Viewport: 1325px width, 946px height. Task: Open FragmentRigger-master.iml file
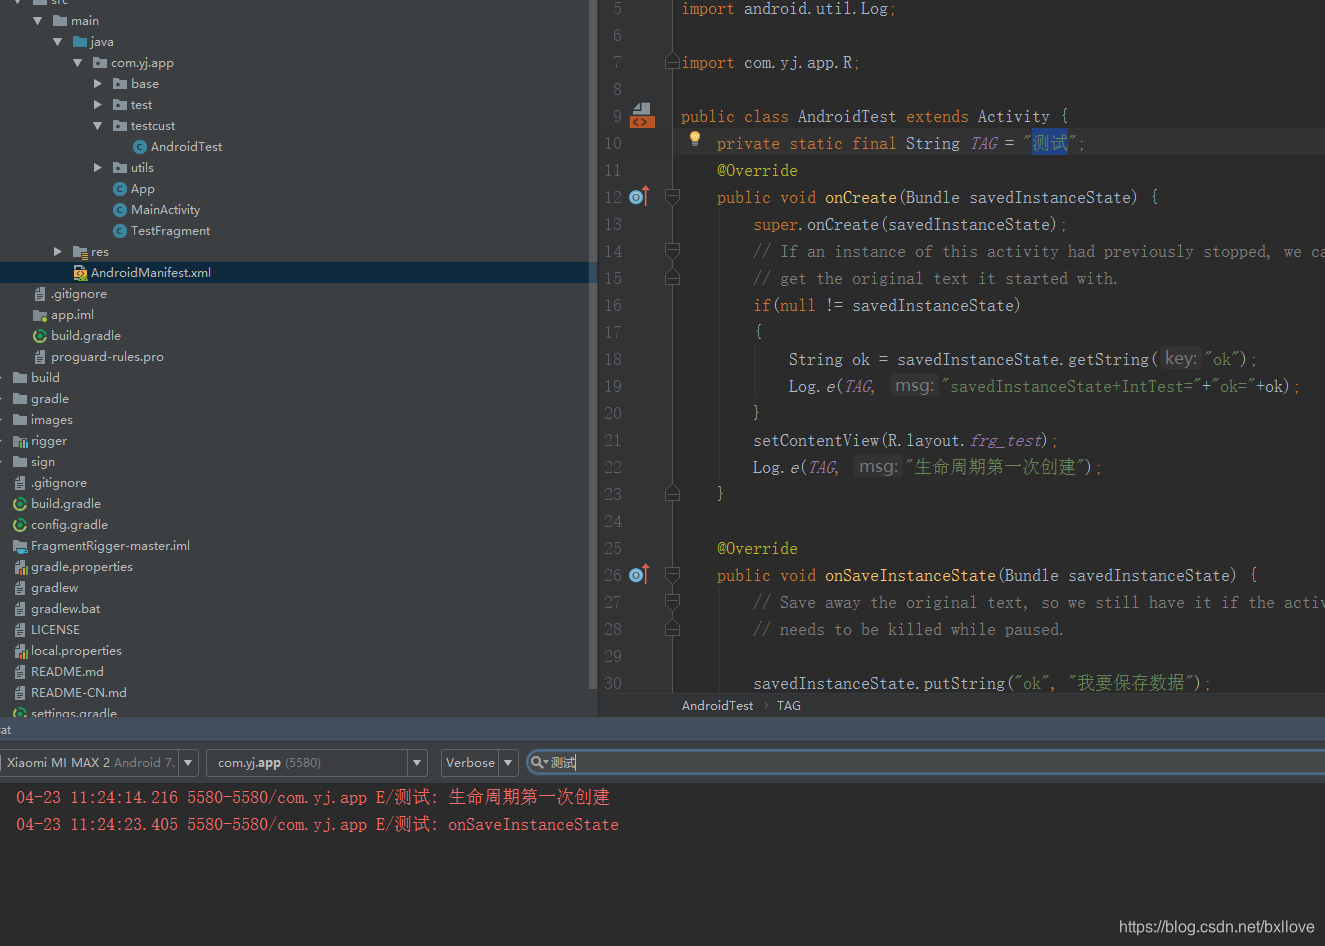tap(110, 545)
